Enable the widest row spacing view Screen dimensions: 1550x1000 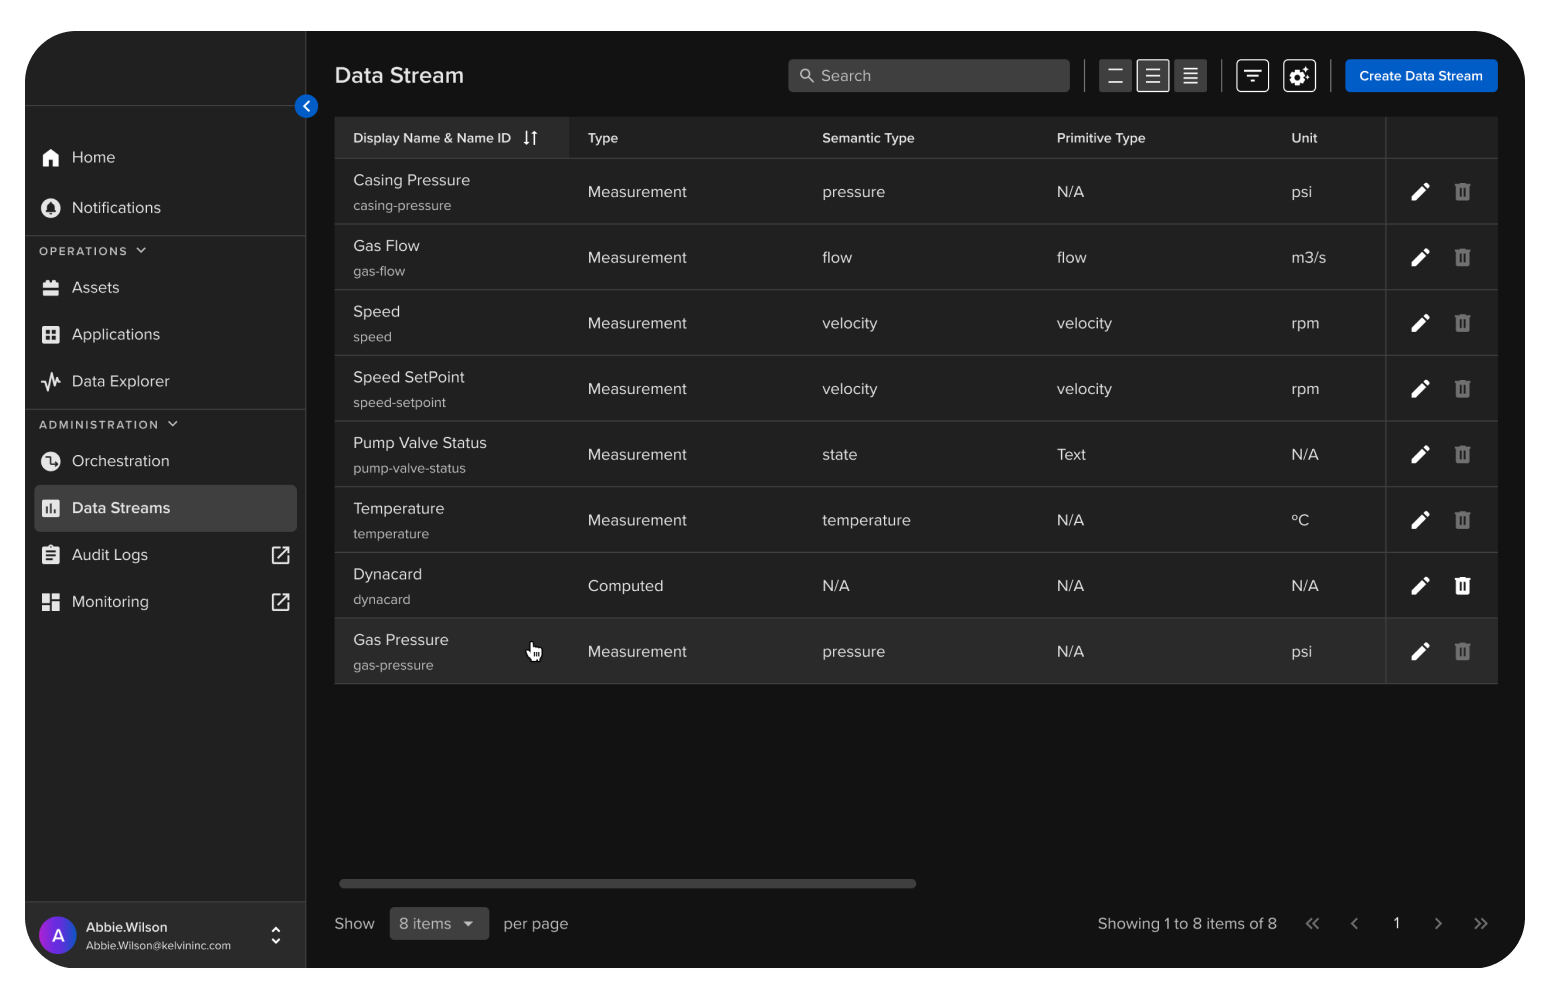tap(1115, 76)
